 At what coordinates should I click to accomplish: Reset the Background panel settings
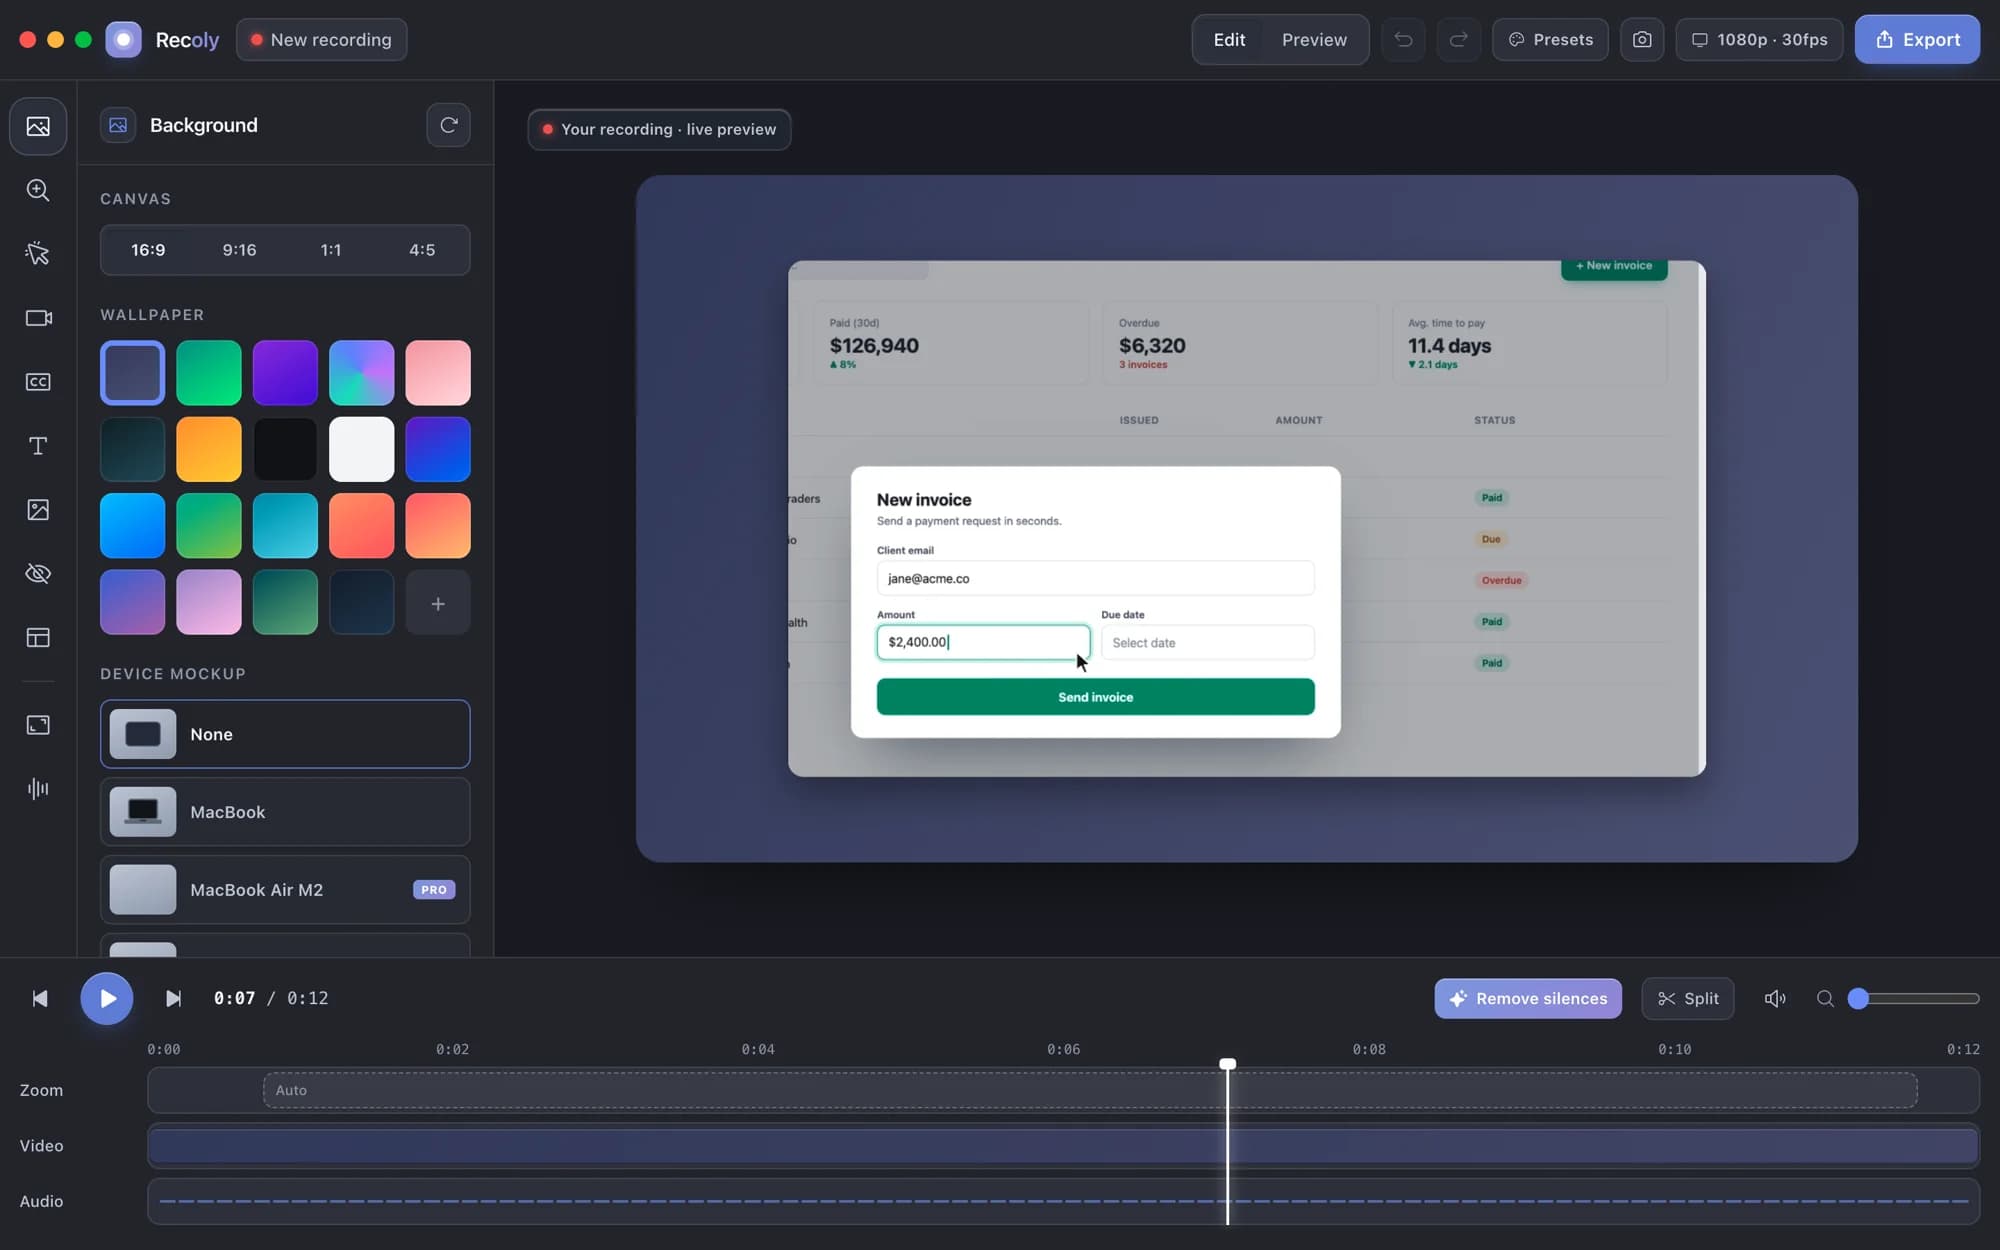coord(448,125)
